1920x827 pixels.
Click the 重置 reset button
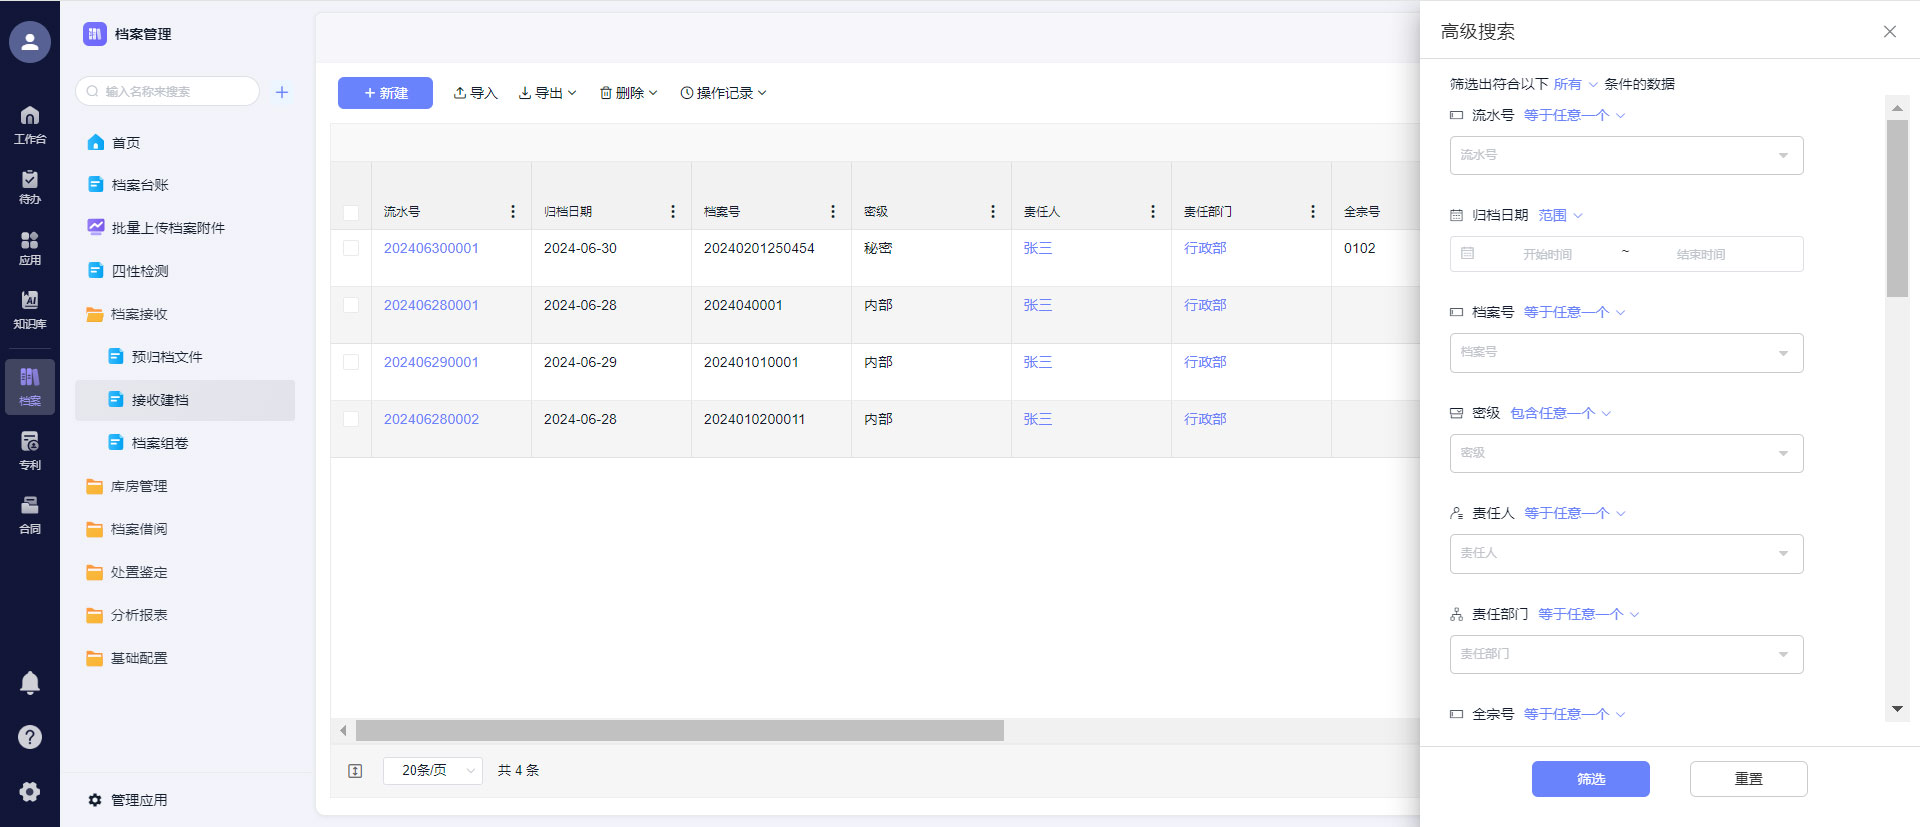click(1748, 779)
